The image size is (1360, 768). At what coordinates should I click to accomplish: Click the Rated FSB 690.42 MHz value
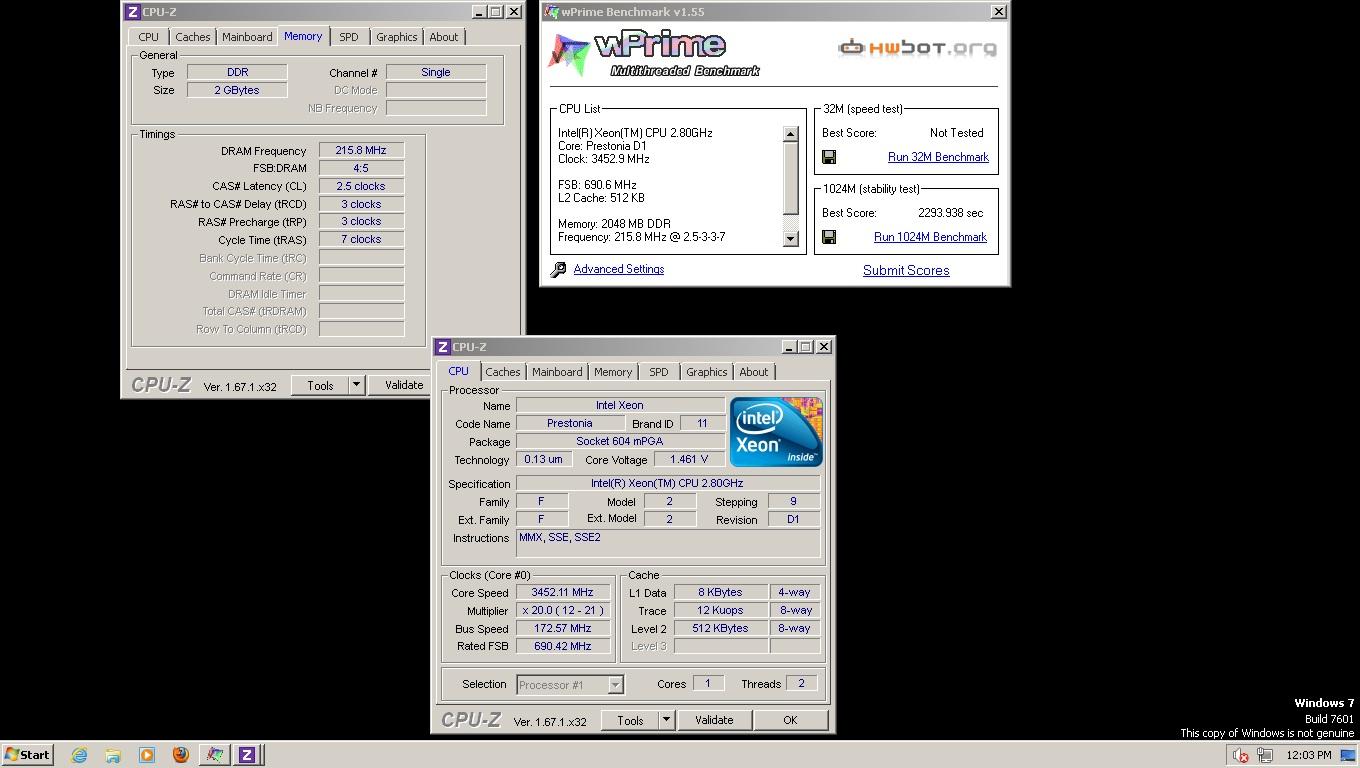pos(563,646)
